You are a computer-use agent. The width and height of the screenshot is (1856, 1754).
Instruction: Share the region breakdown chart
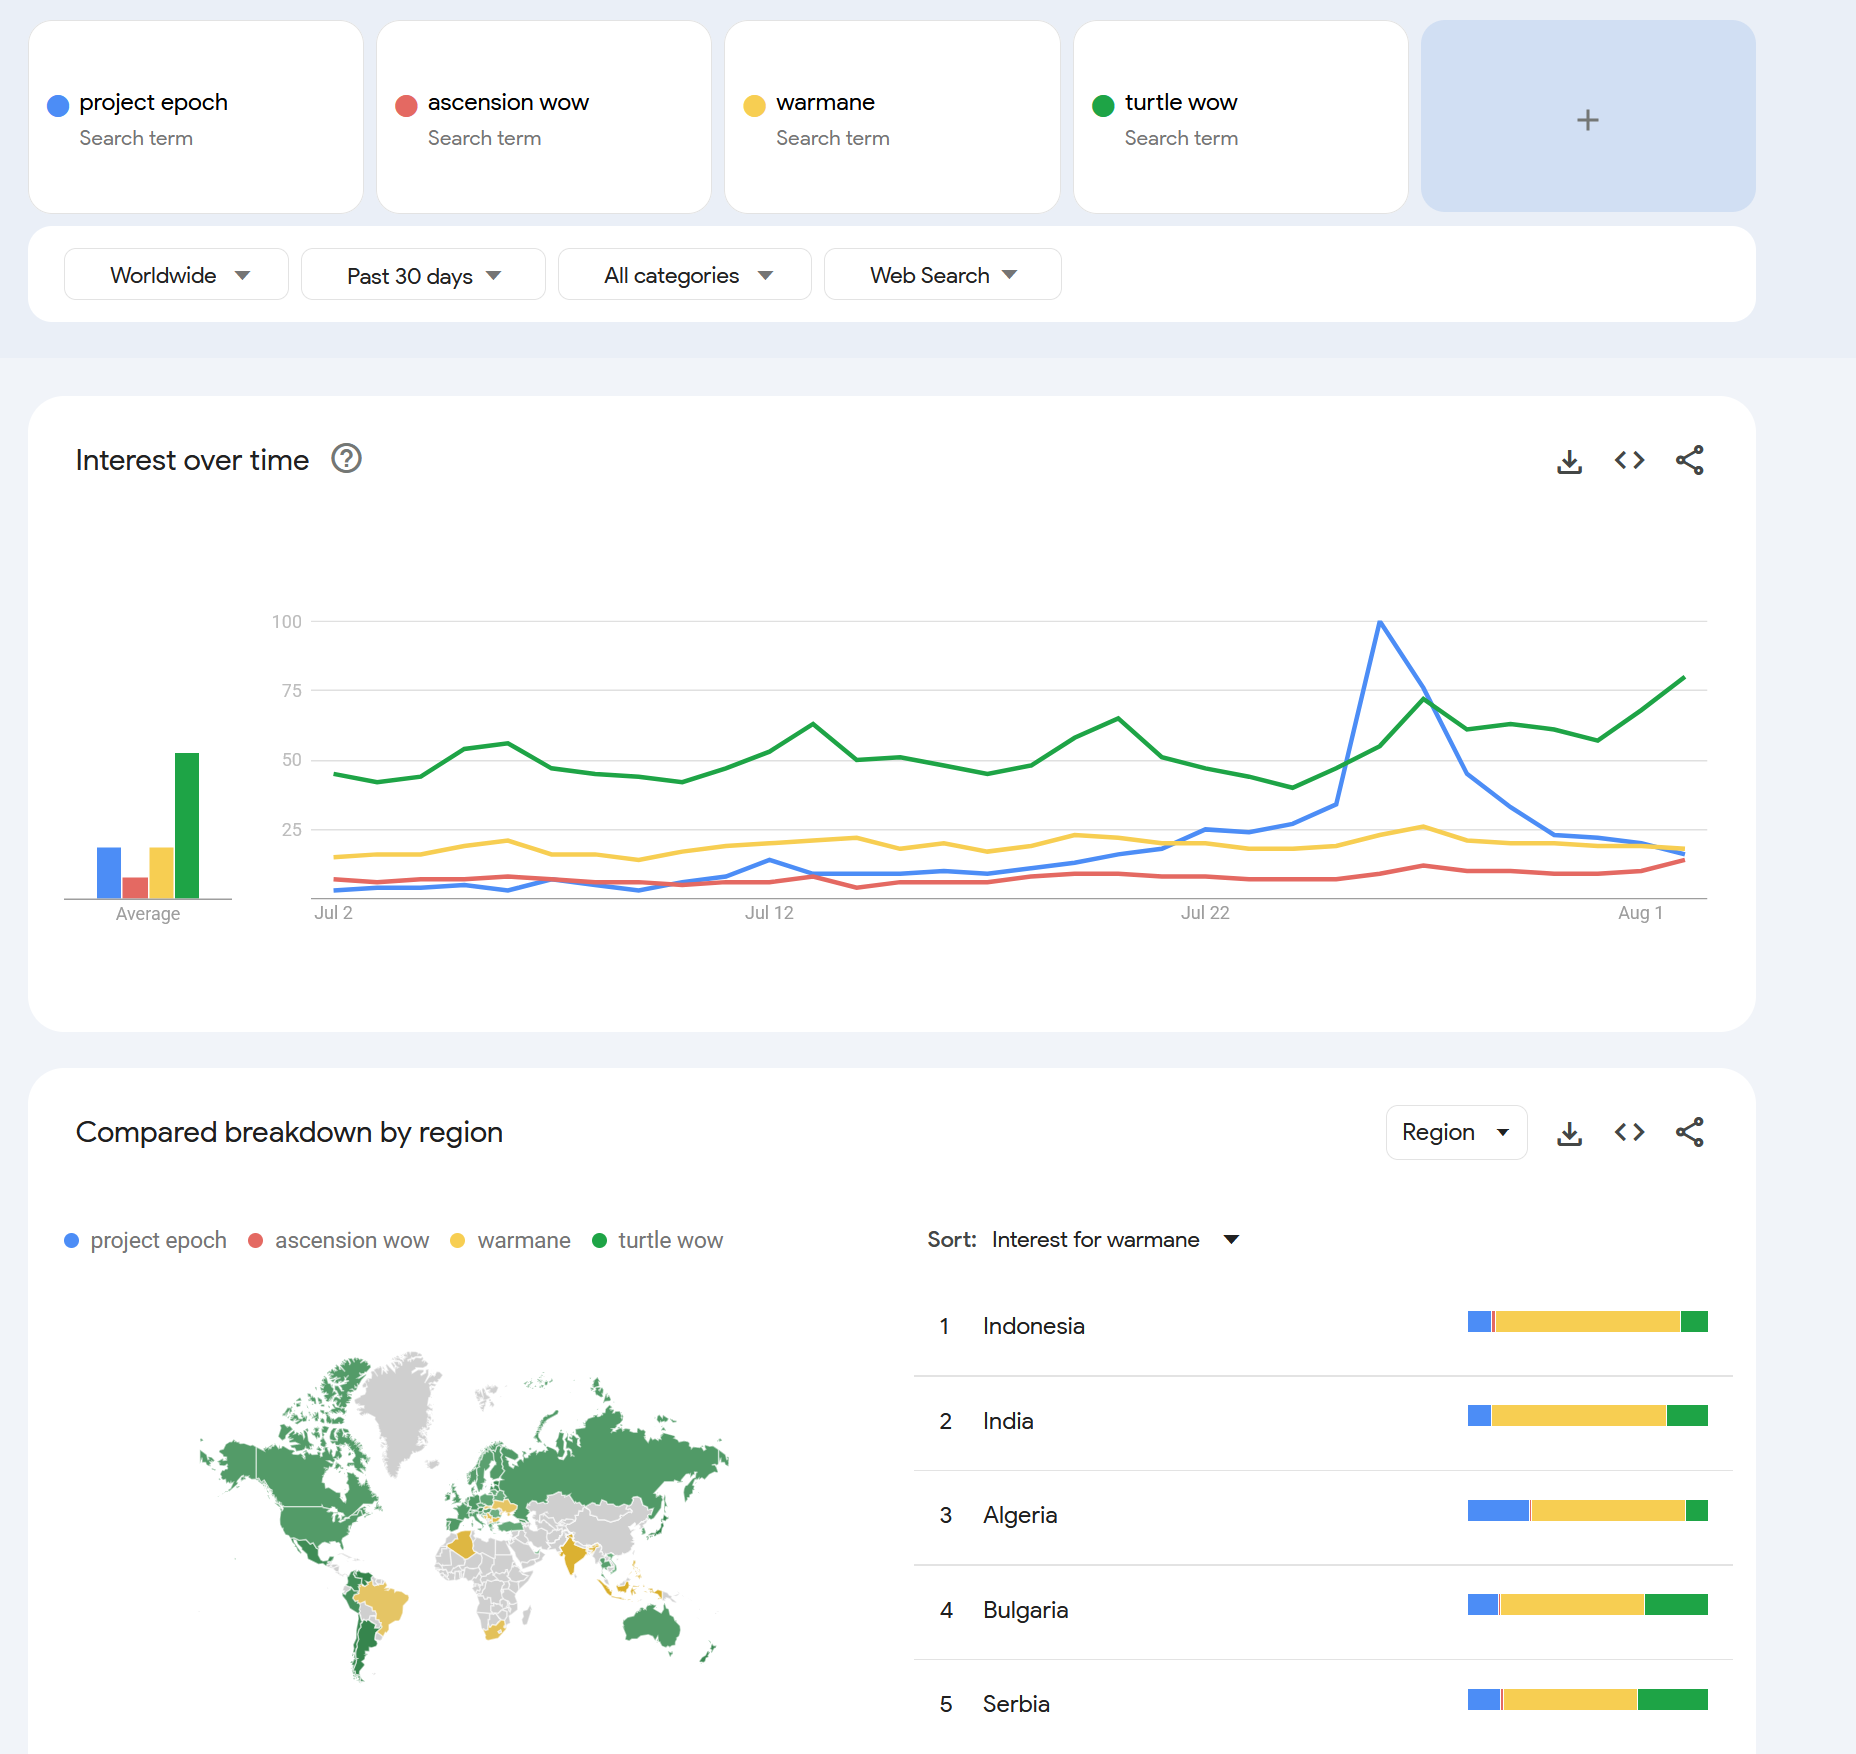point(1689,1132)
